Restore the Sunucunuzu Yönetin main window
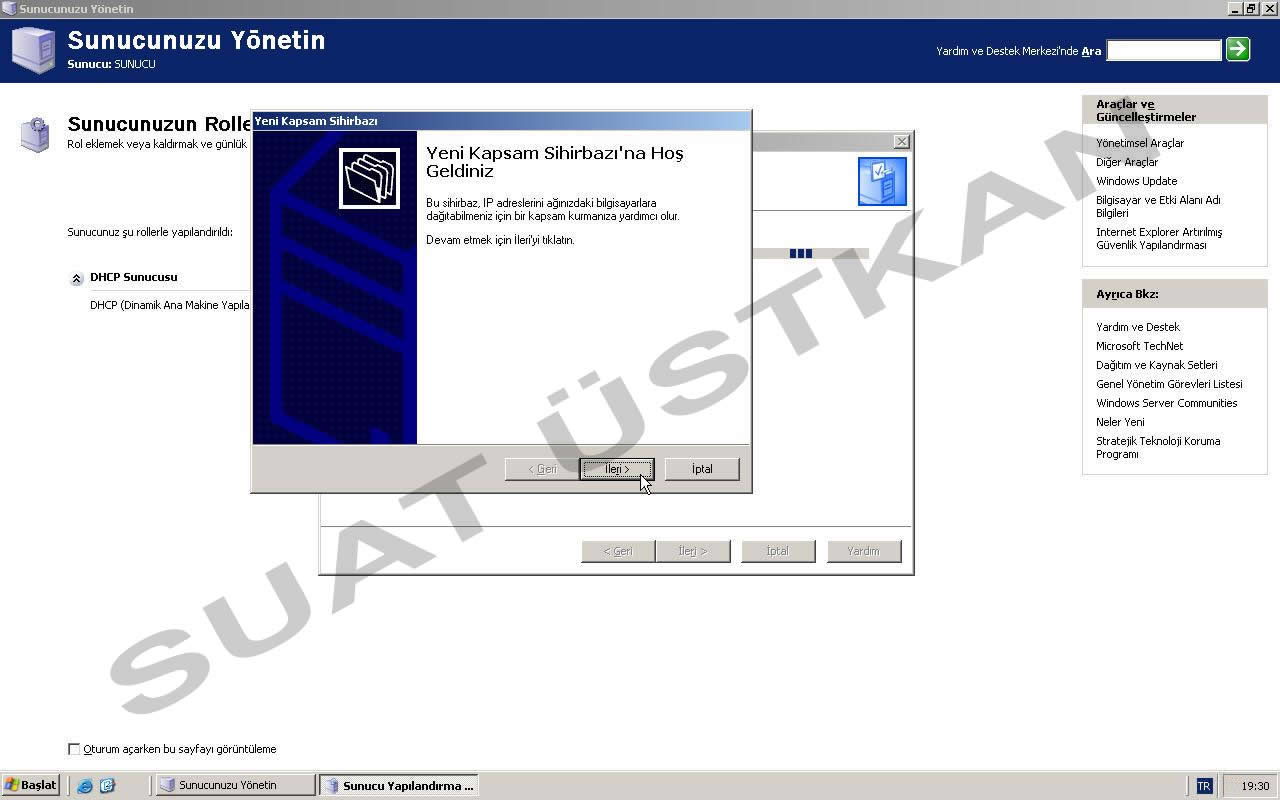Screen dimensions: 1280x800 [1252, 8]
